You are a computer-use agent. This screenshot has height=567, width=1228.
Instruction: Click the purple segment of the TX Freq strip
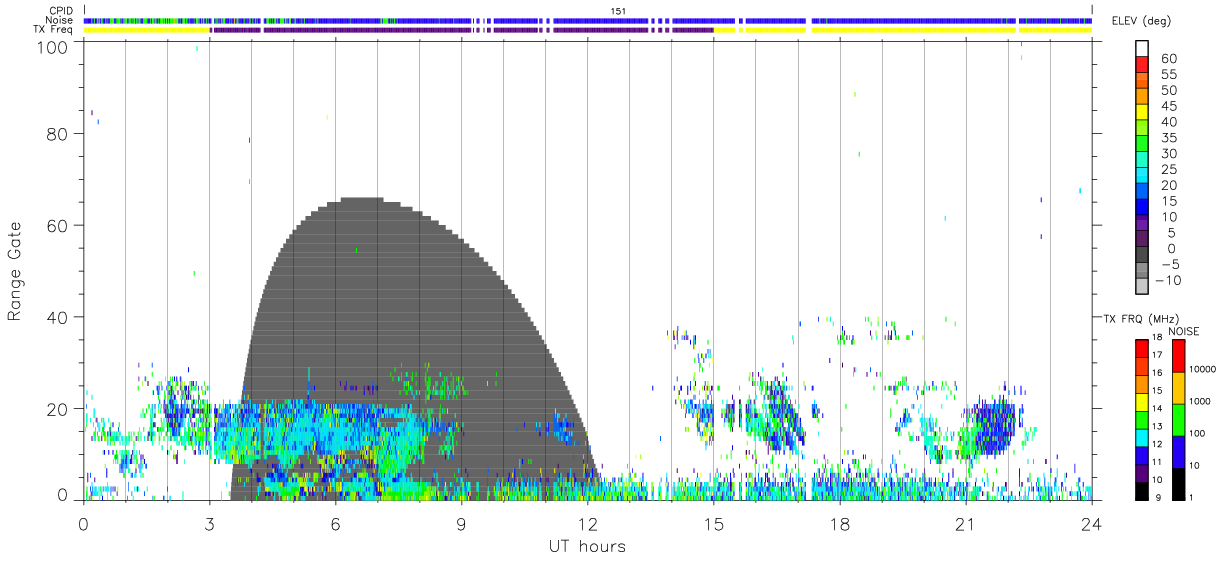(462, 30)
